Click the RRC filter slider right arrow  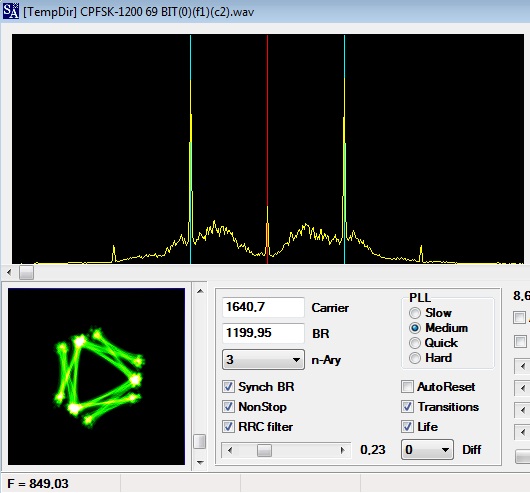coord(342,450)
